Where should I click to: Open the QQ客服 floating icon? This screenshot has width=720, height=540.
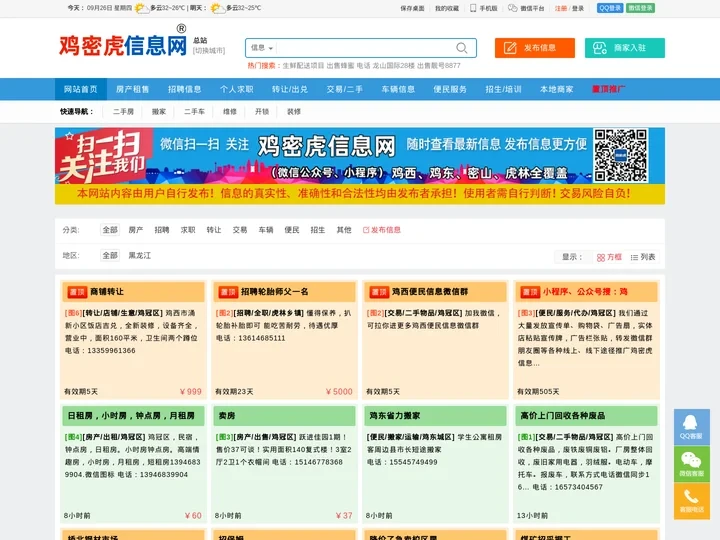click(x=692, y=427)
